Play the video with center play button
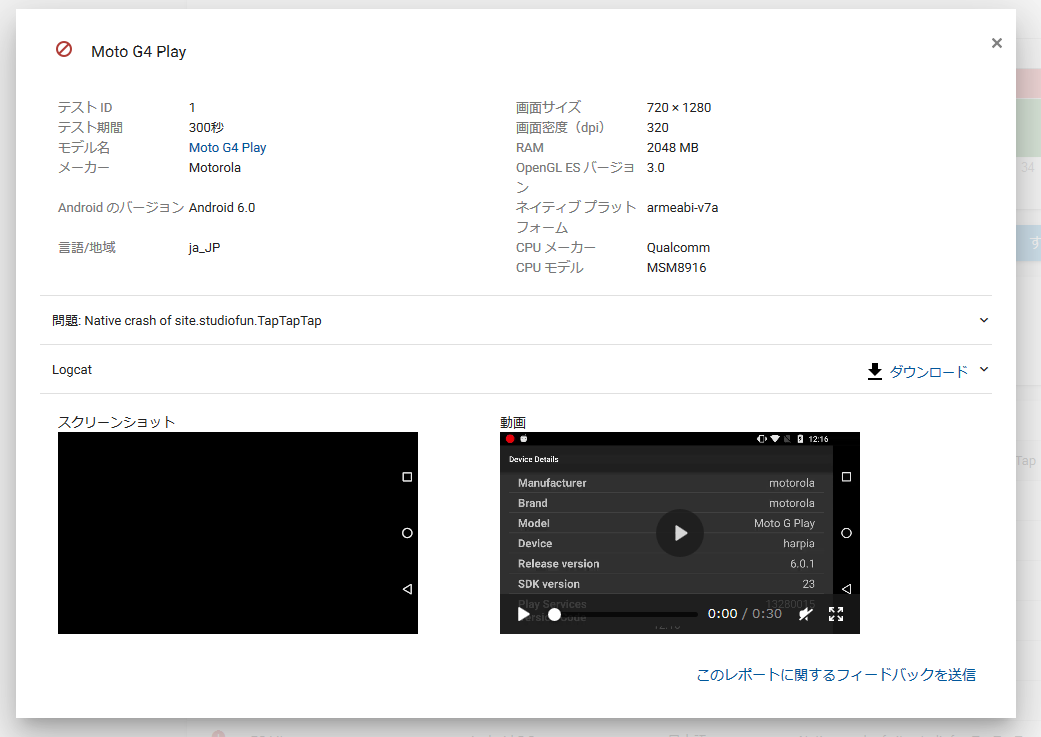The height and width of the screenshot is (737, 1041). coord(680,532)
